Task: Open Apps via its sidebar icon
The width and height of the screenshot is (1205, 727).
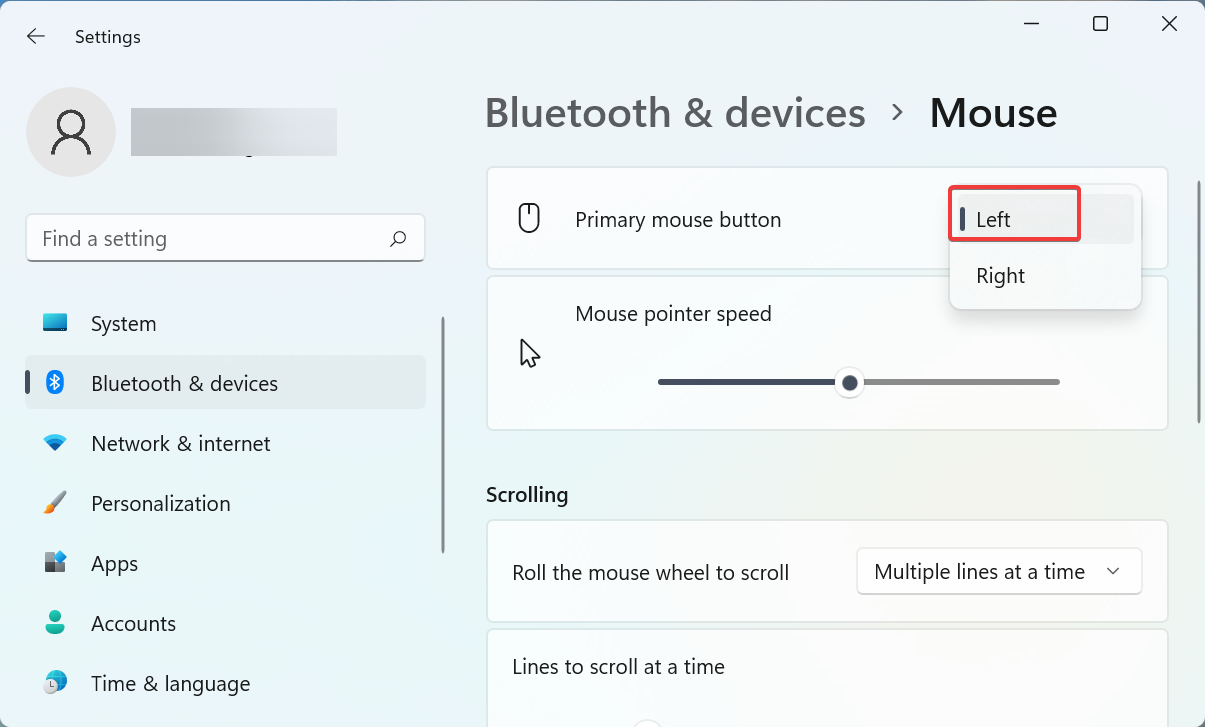Action: (x=57, y=563)
